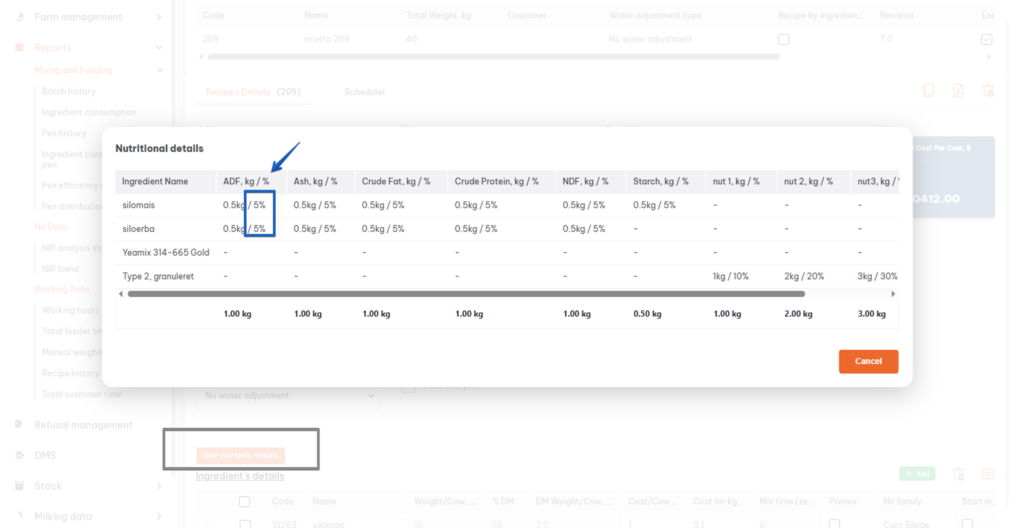Toggle the Premix checkbox for silomais
Viewport: 1024px width, 528px height.
point(835,523)
